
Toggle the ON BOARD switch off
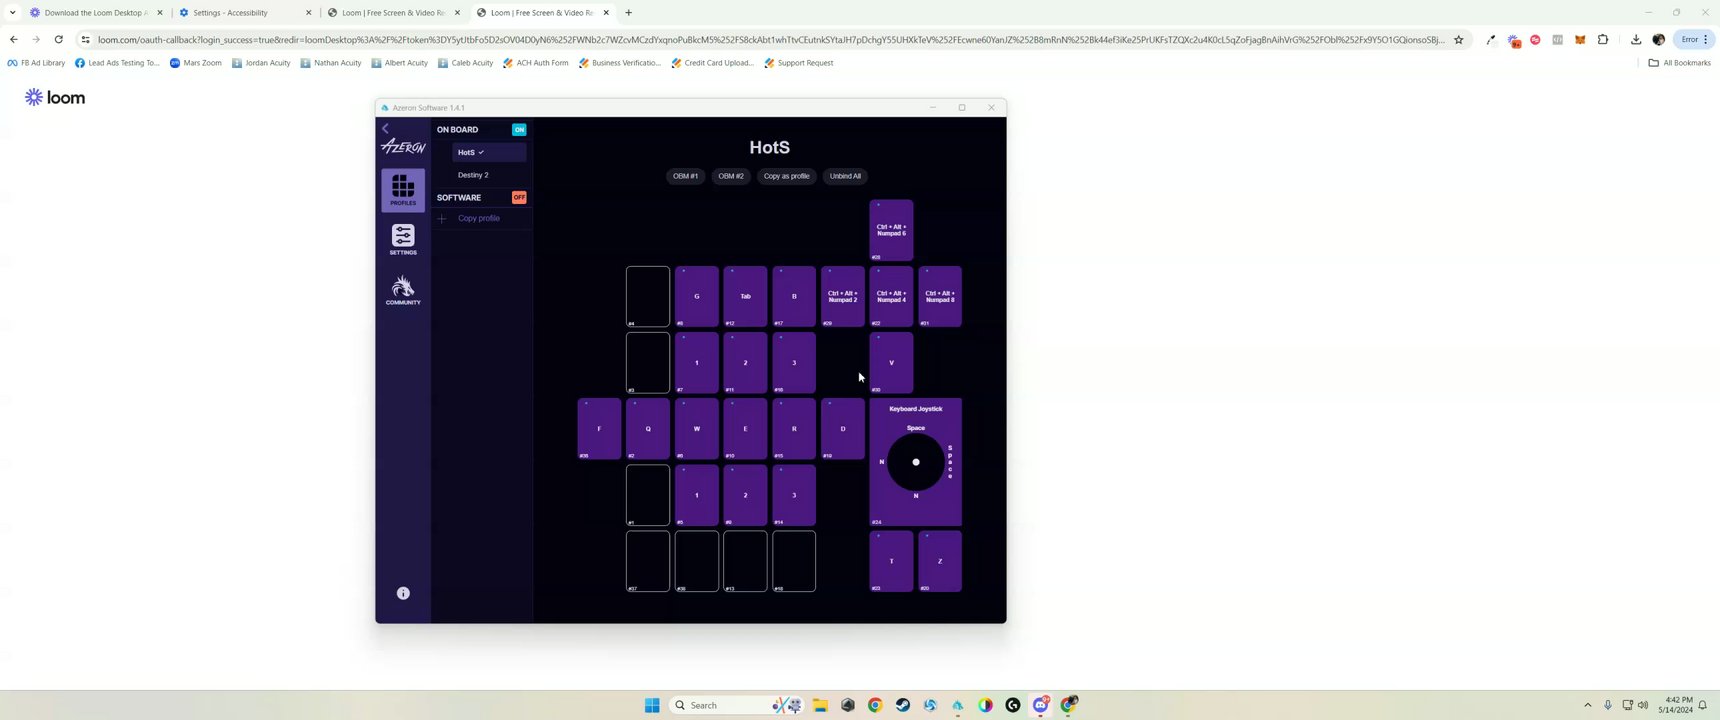click(x=519, y=129)
